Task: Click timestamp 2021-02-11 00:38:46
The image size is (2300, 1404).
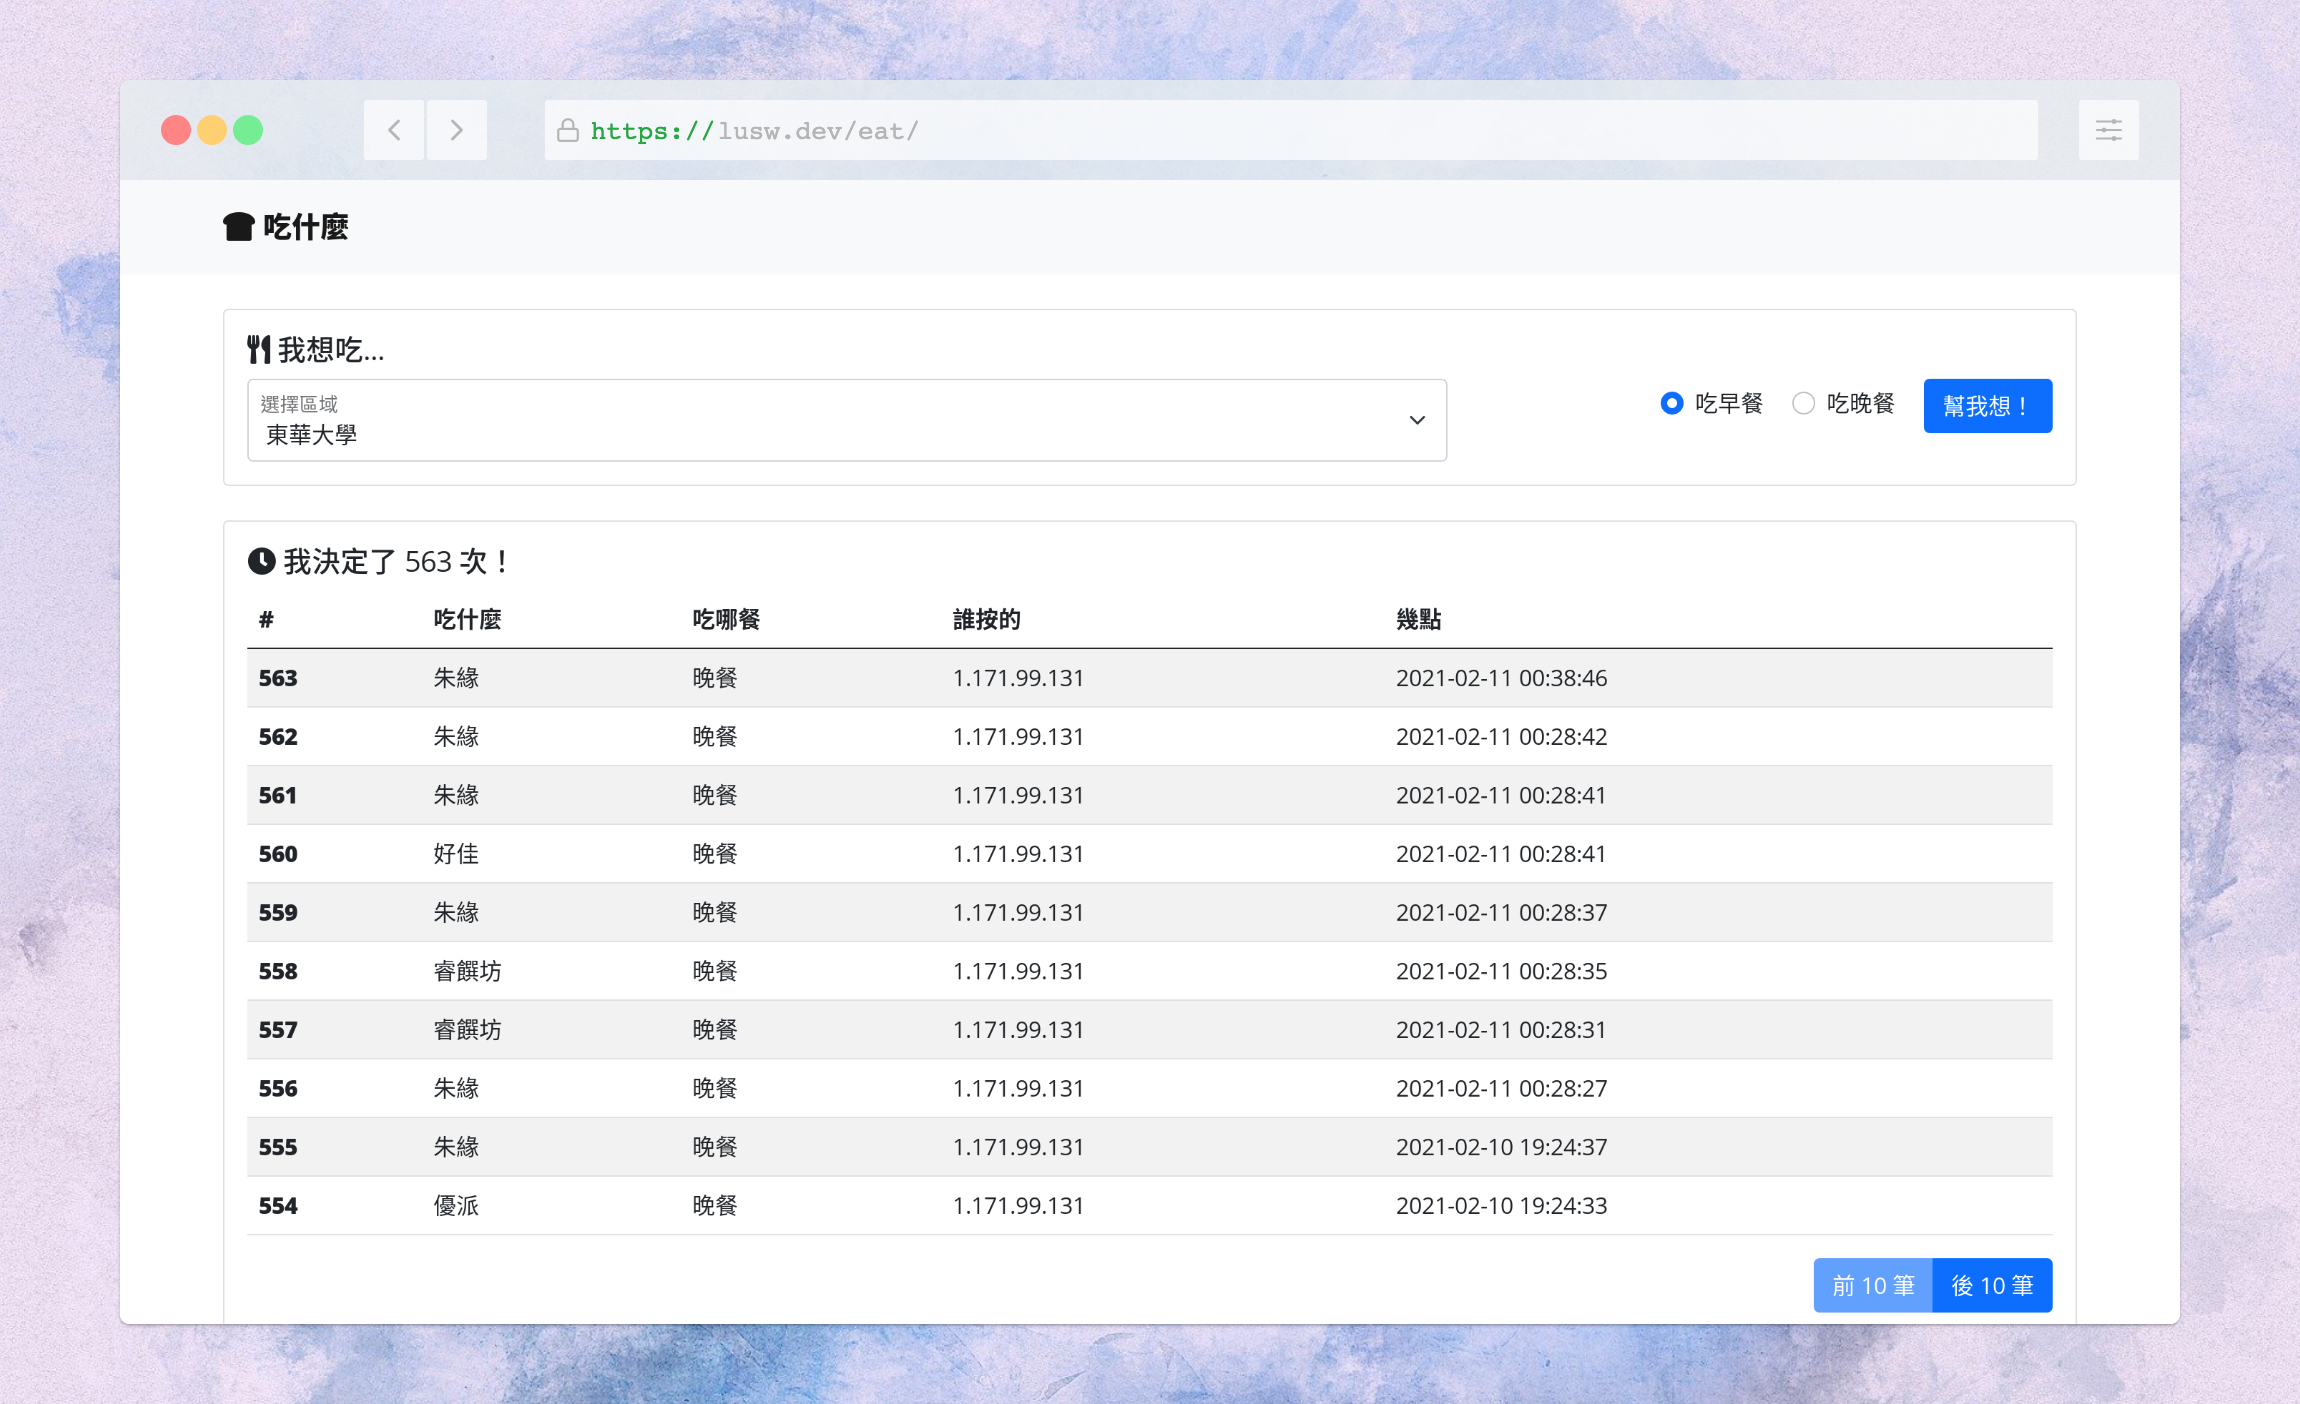Action: pos(1501,678)
